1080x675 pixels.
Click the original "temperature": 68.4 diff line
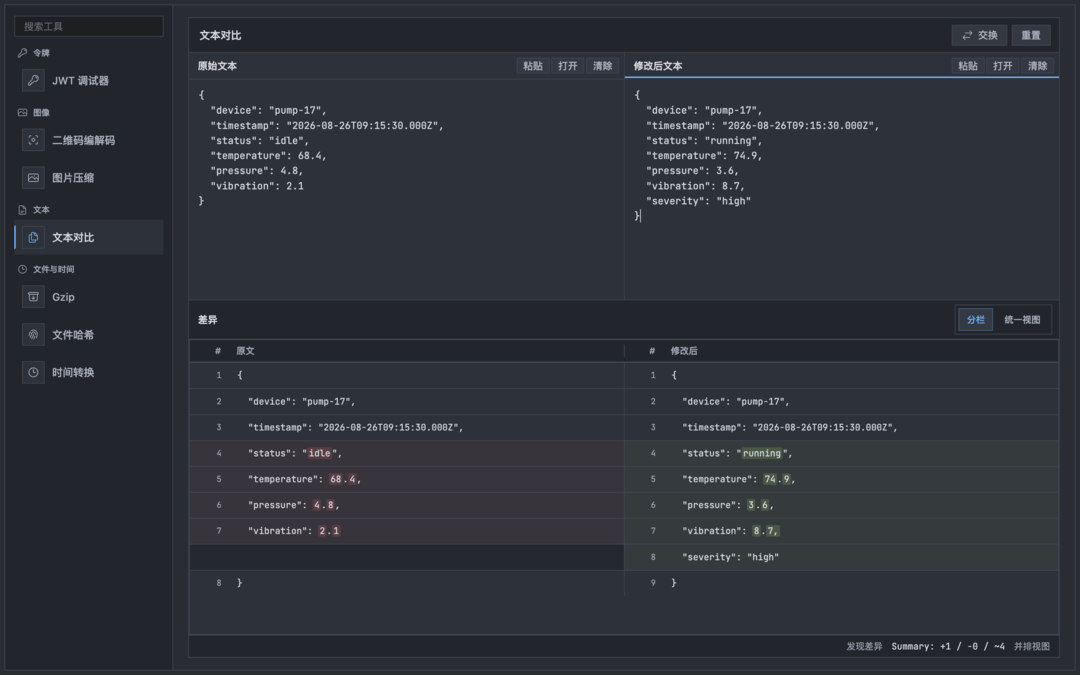pyautogui.click(x=406, y=479)
